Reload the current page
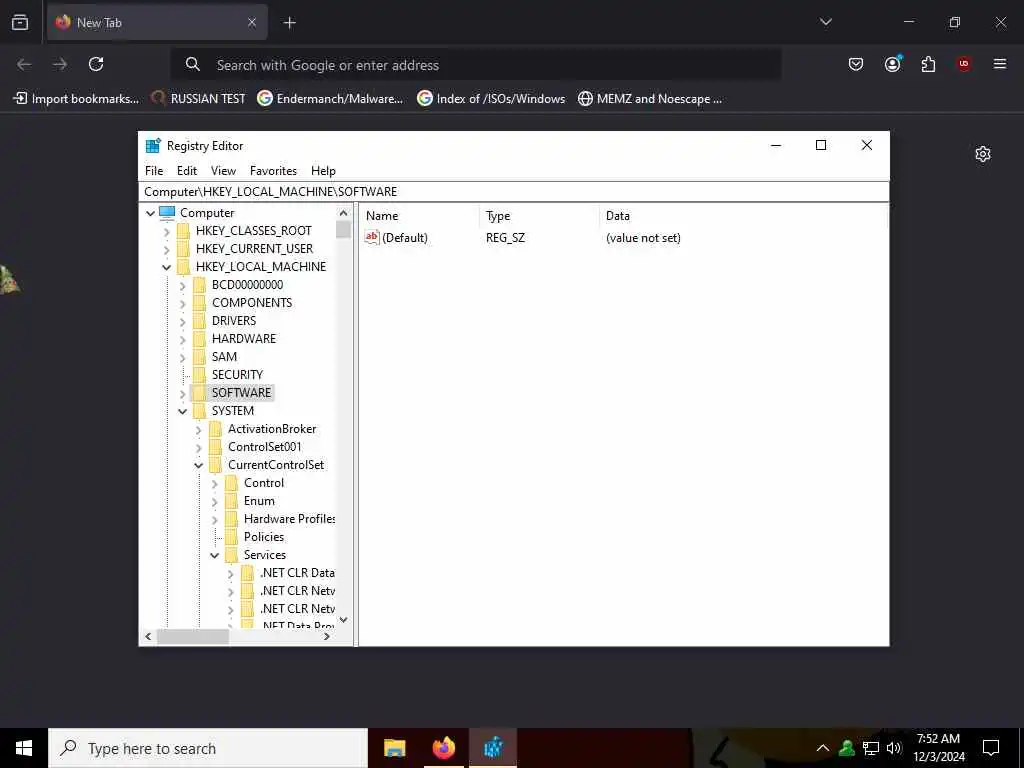 pos(96,64)
